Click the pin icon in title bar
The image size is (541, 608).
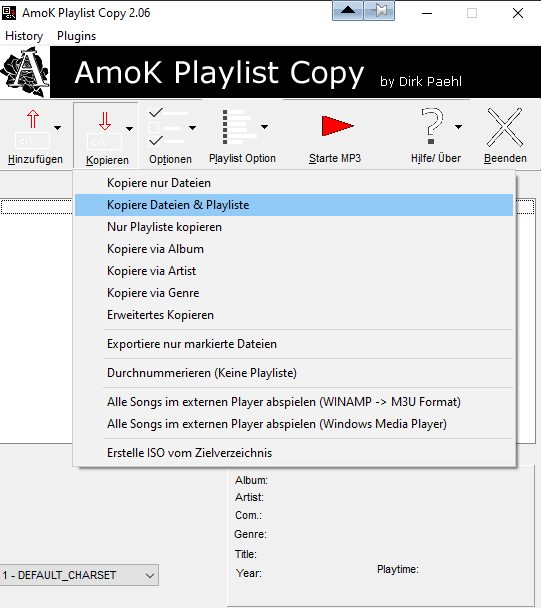pyautogui.click(x=380, y=11)
